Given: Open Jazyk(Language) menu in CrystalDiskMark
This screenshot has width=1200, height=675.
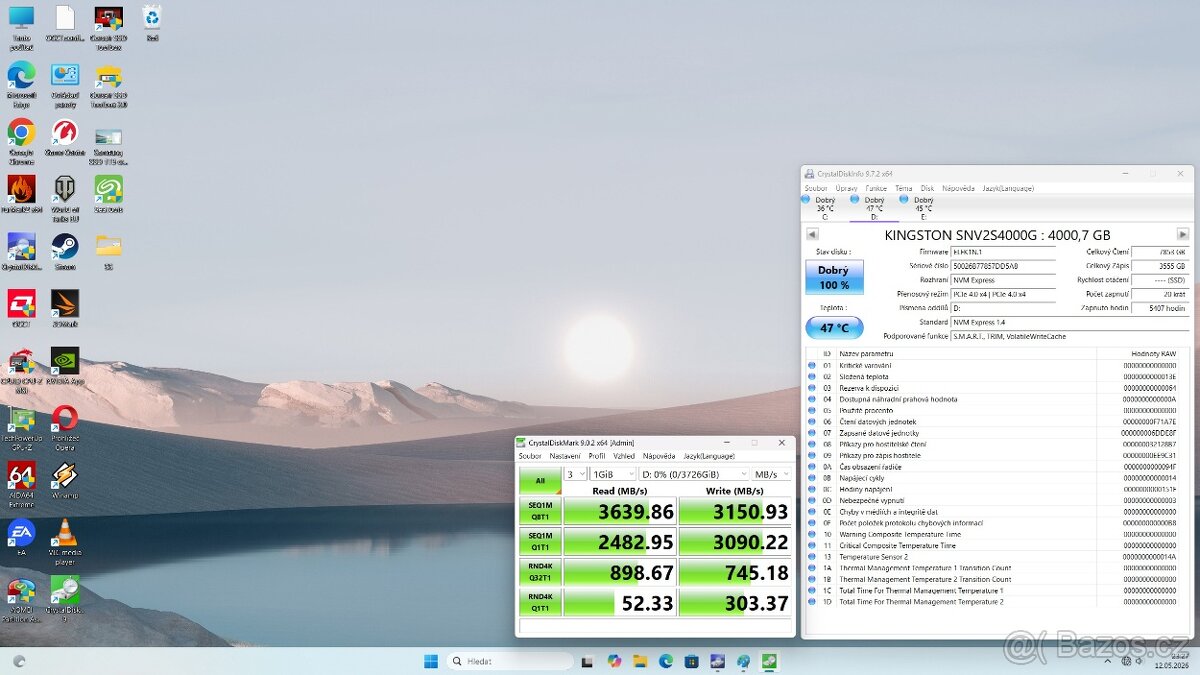Looking at the screenshot, I should [708, 456].
